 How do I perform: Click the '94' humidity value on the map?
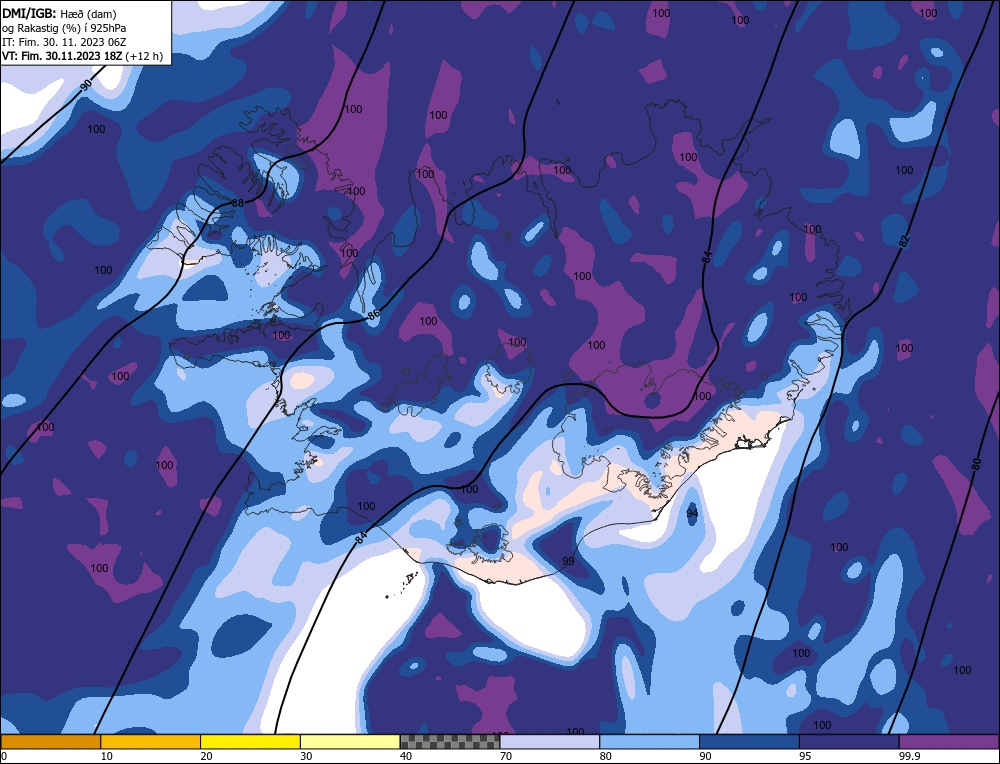[x=692, y=513]
